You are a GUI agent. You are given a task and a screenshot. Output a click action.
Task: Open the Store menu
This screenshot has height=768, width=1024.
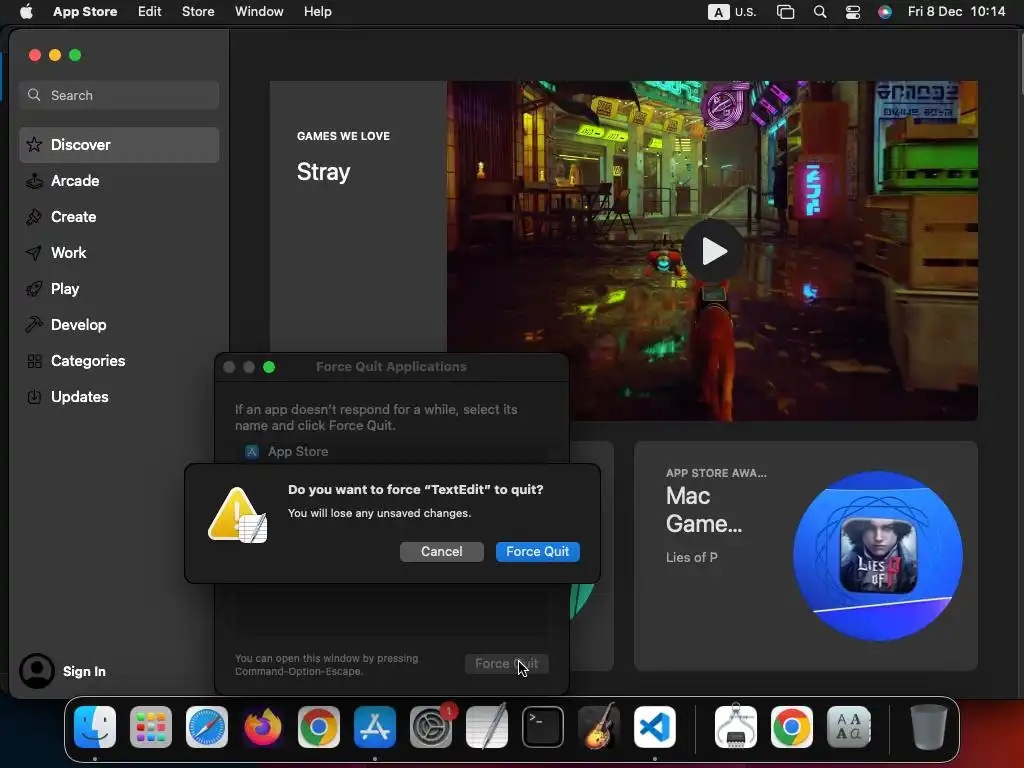[x=198, y=12]
